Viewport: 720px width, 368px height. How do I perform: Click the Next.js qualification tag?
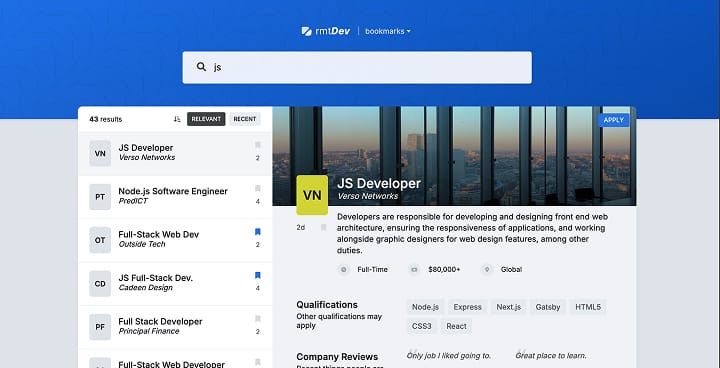509,307
